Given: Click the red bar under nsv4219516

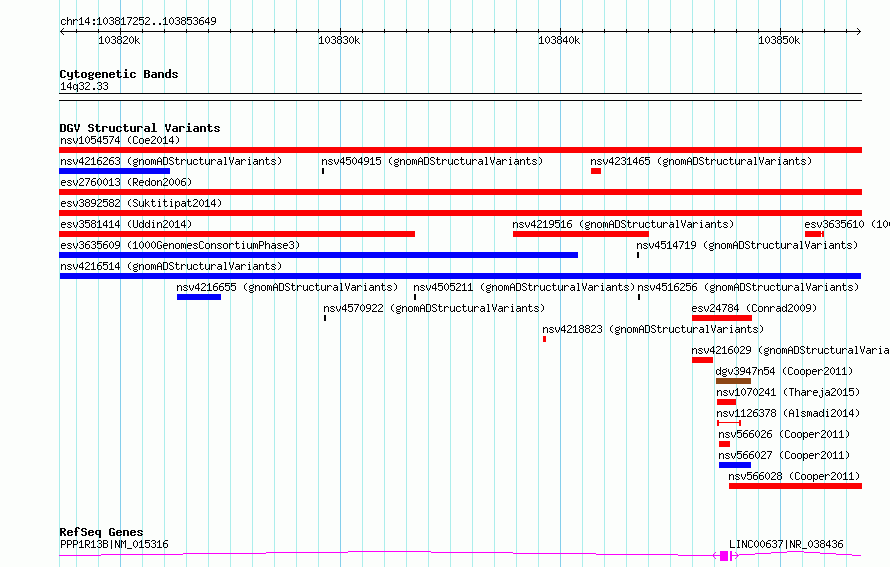Looking at the screenshot, I should pyautogui.click(x=581, y=234).
